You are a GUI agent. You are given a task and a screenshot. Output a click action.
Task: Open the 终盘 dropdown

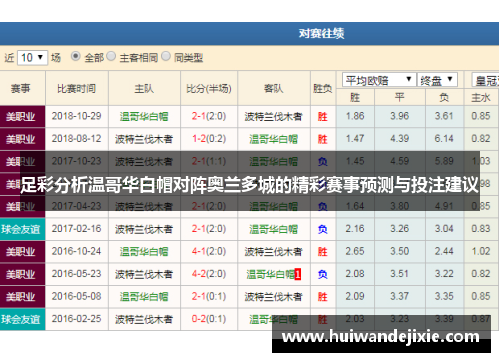pyautogui.click(x=437, y=80)
